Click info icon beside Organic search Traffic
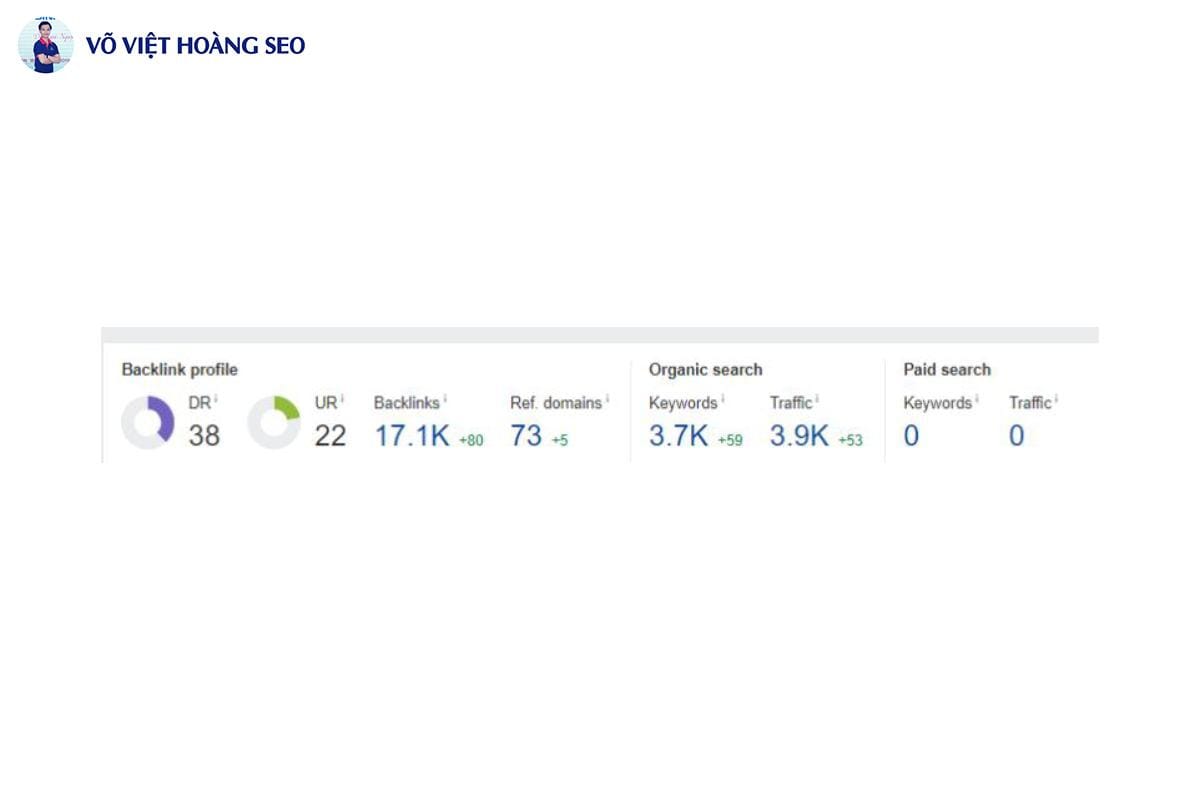The height and width of the screenshot is (790, 1200). (x=817, y=399)
